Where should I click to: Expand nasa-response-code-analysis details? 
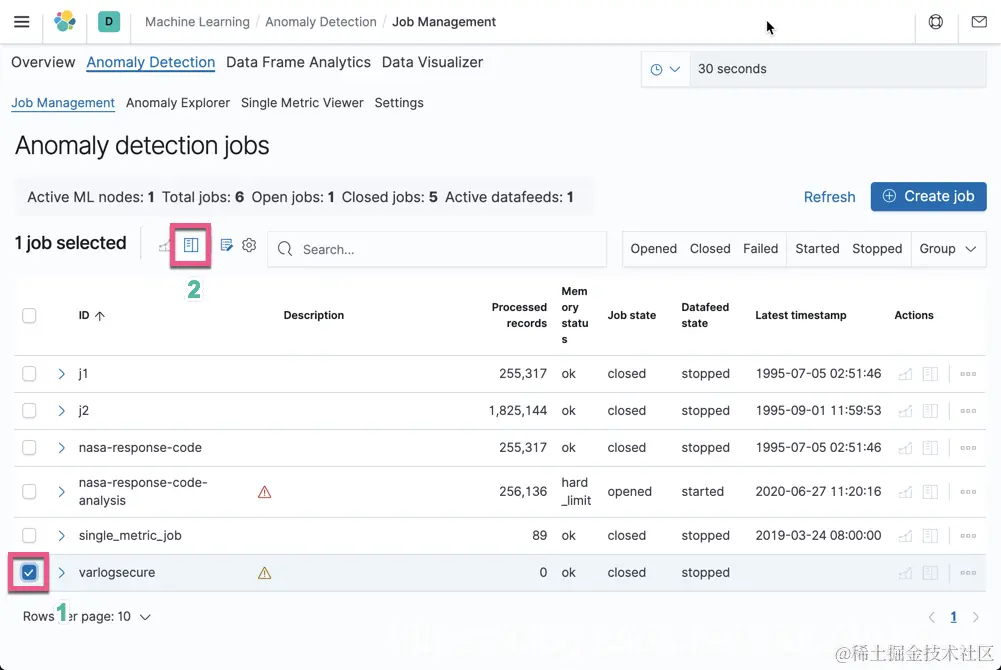click(x=61, y=492)
